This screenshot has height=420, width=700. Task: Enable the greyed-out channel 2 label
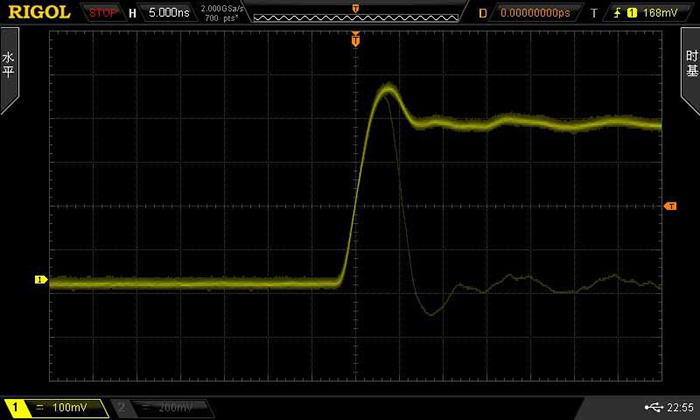[121, 408]
